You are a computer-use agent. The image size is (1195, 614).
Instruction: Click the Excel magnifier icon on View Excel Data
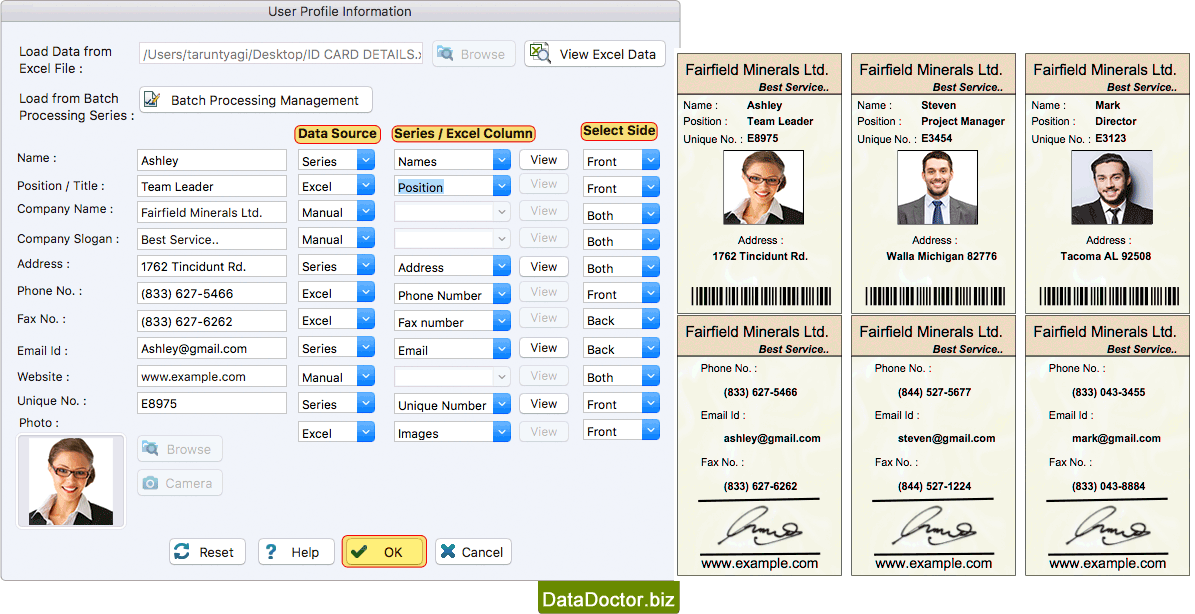pos(540,53)
